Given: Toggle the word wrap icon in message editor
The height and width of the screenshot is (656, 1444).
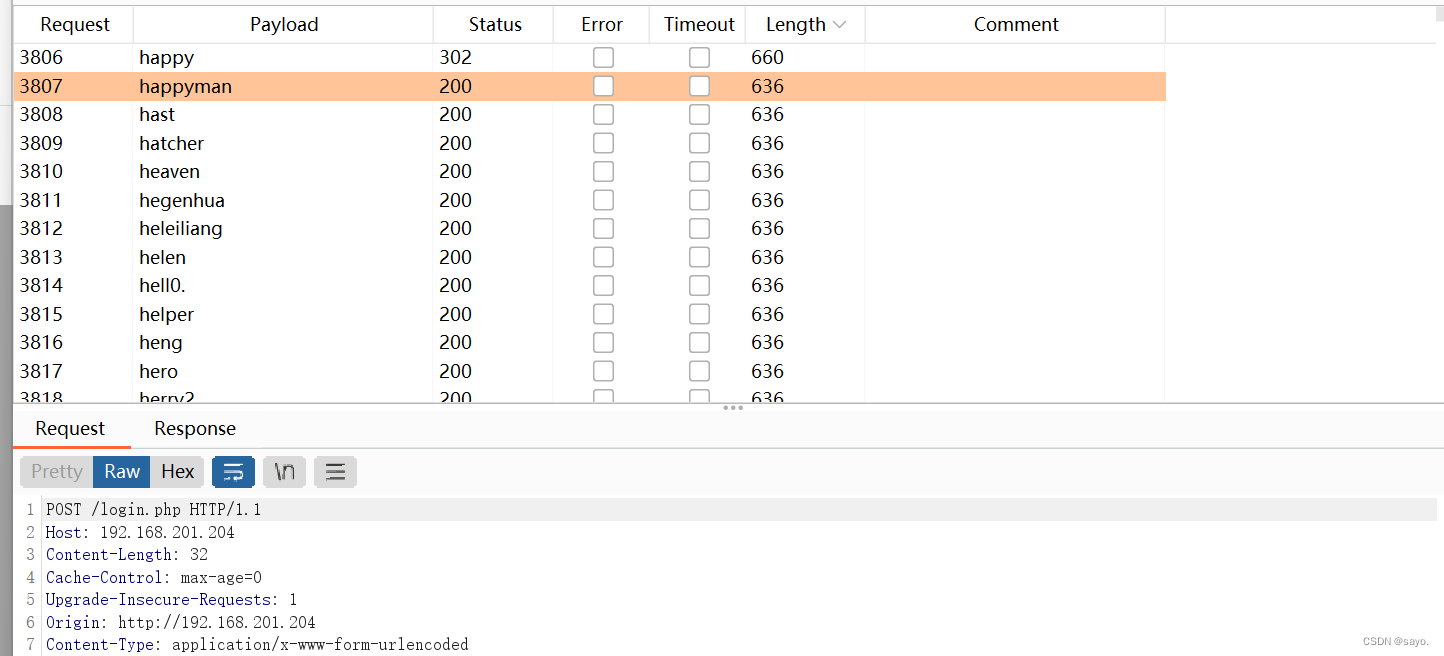Looking at the screenshot, I should [233, 471].
